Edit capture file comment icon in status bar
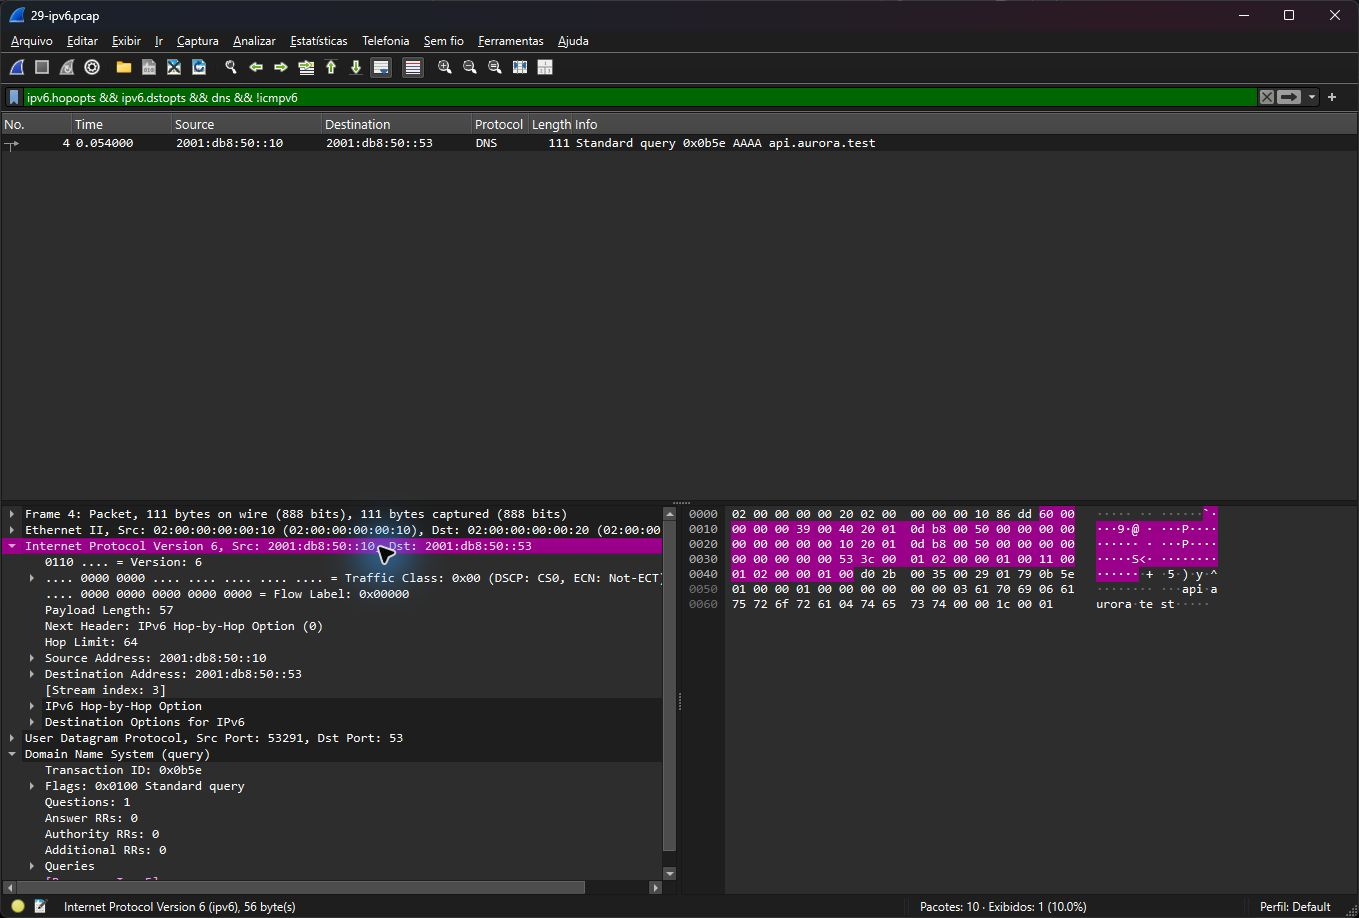 tap(40, 906)
